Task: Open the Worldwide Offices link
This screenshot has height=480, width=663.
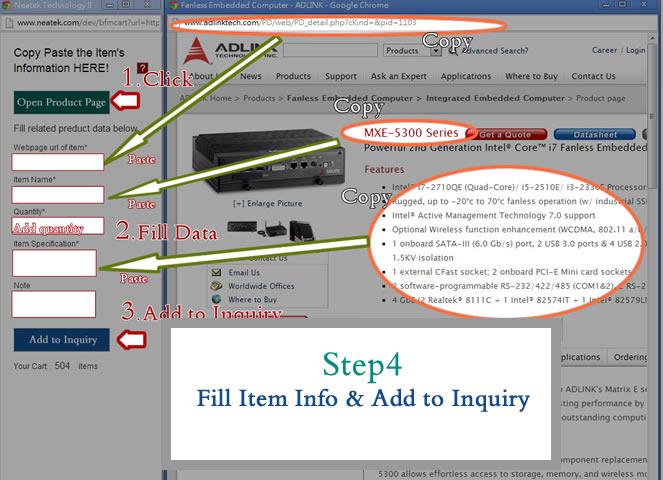Action: click(261, 286)
